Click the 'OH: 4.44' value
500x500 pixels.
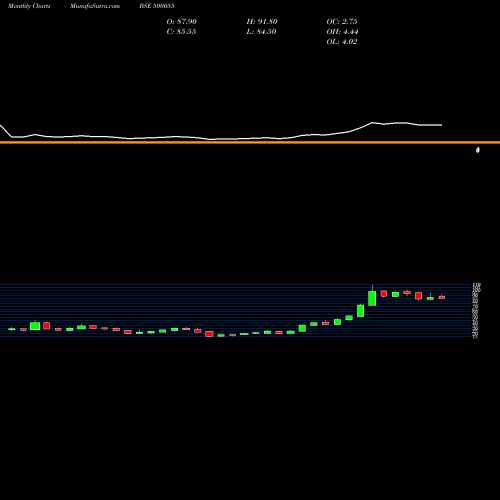[342, 32]
